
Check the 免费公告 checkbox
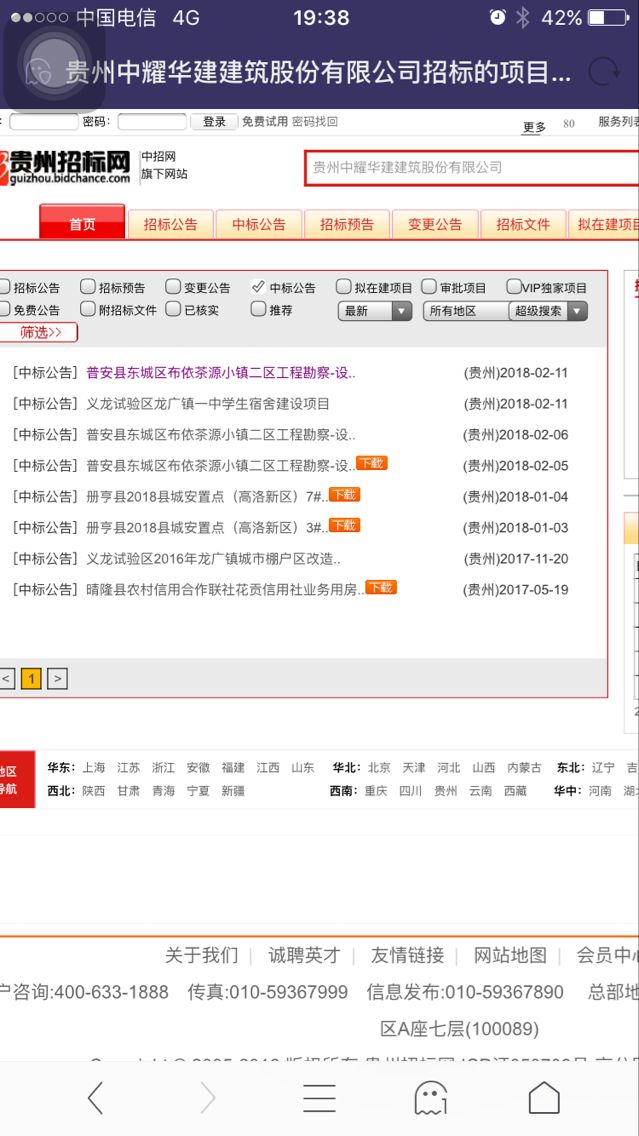pos(4,310)
